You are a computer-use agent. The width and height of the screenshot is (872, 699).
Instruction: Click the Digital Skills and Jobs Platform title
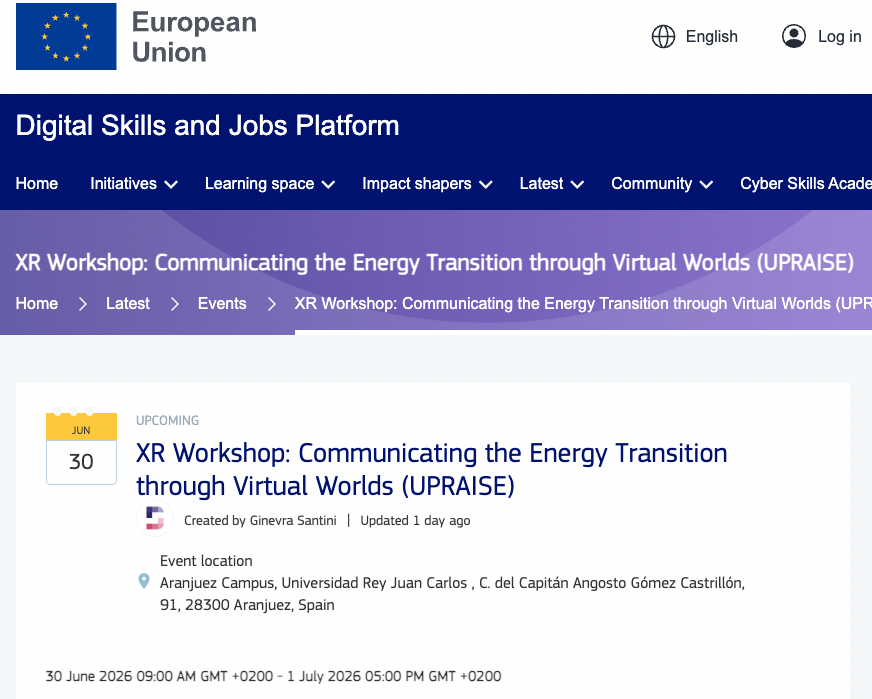tap(207, 126)
